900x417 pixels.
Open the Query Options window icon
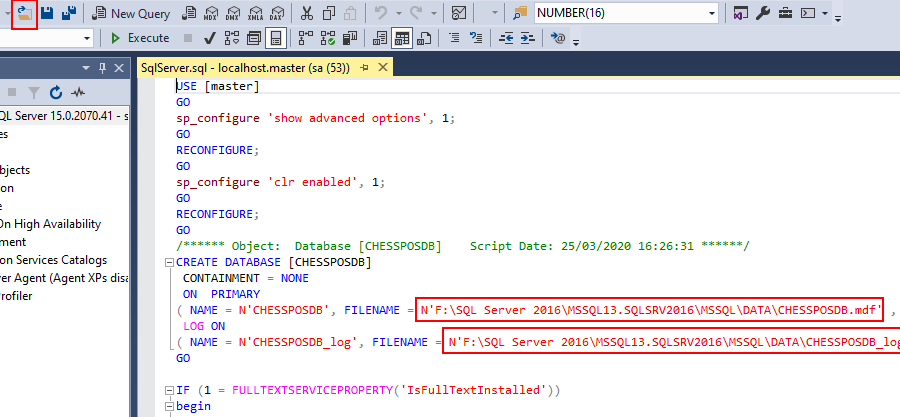(x=254, y=38)
